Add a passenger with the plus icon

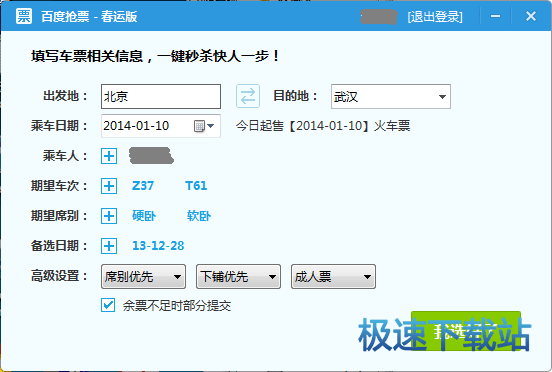tap(109, 156)
